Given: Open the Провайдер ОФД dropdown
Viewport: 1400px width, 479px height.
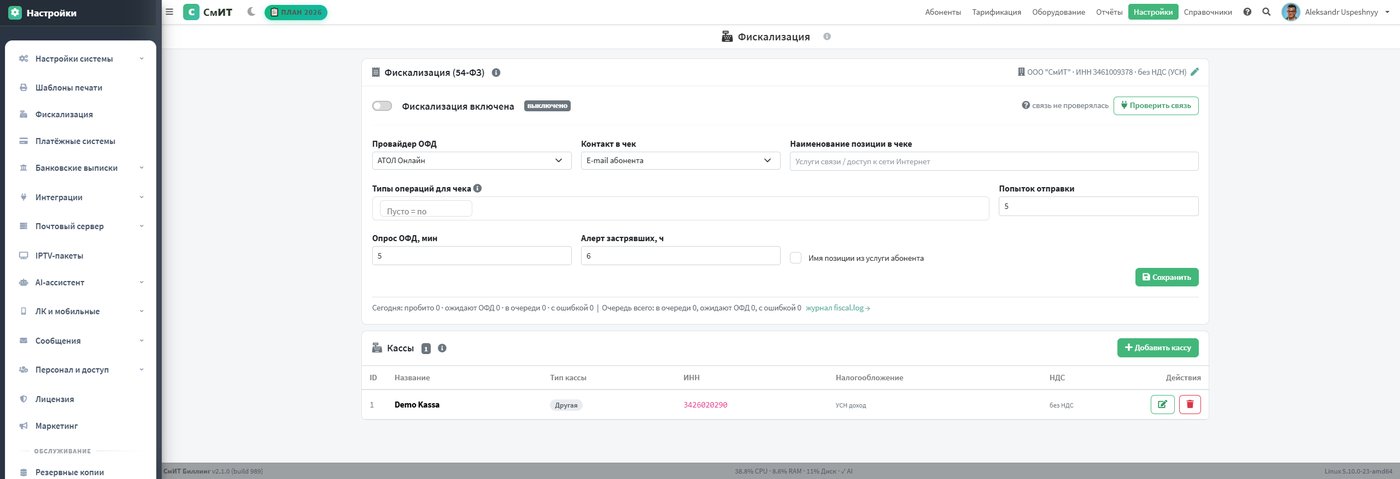Looking at the screenshot, I should tap(471, 160).
